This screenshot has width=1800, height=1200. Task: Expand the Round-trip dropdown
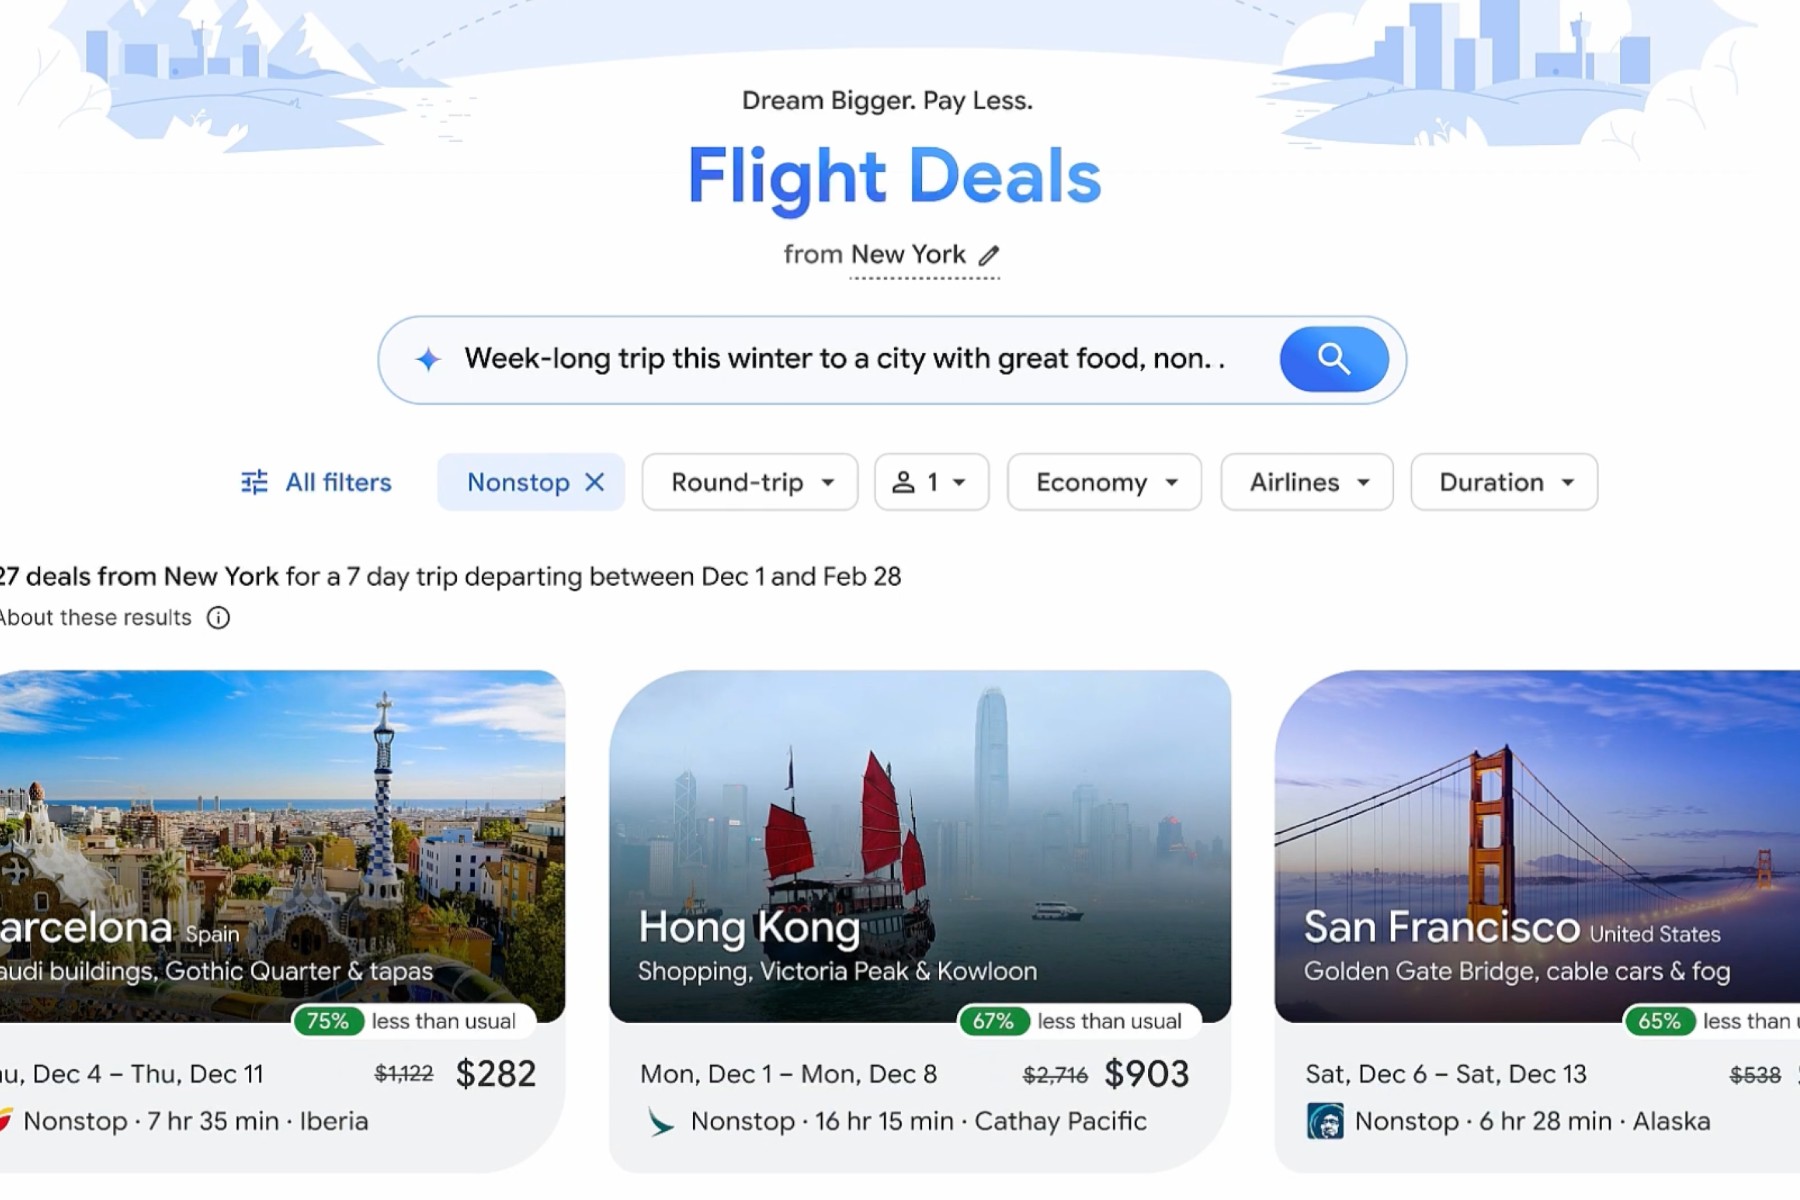point(750,482)
